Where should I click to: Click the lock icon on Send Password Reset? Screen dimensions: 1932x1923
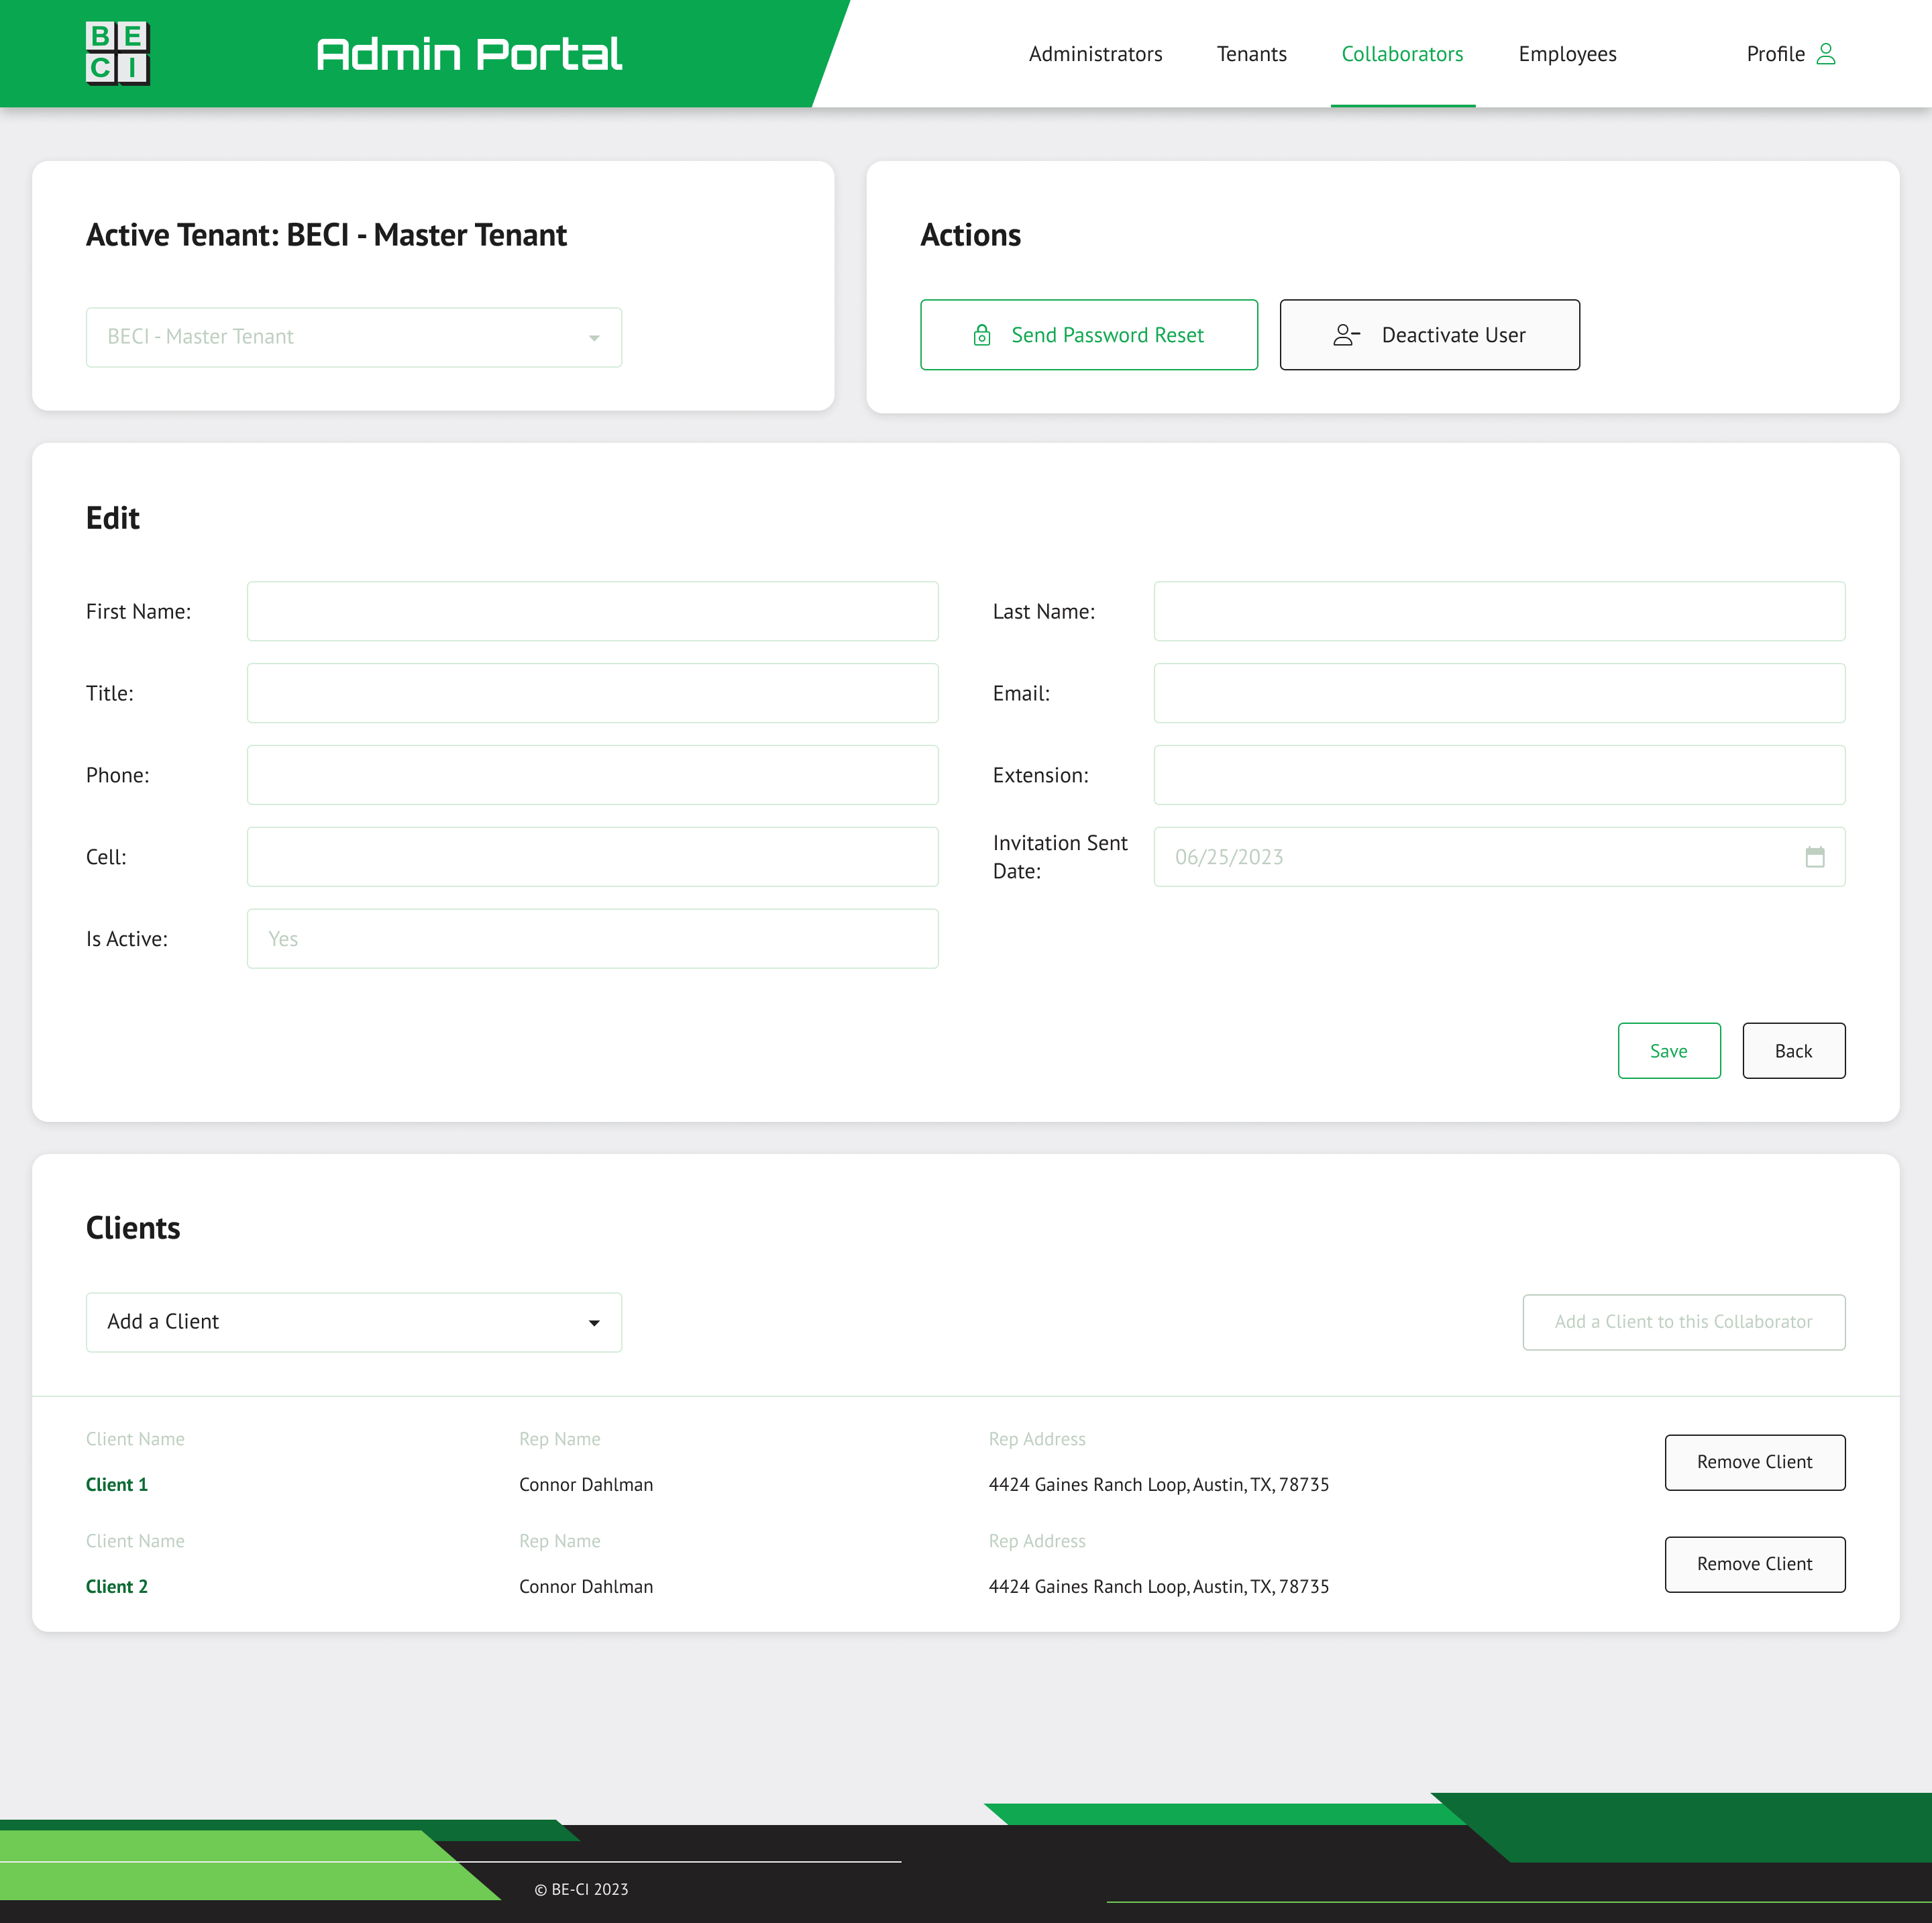[x=981, y=335]
